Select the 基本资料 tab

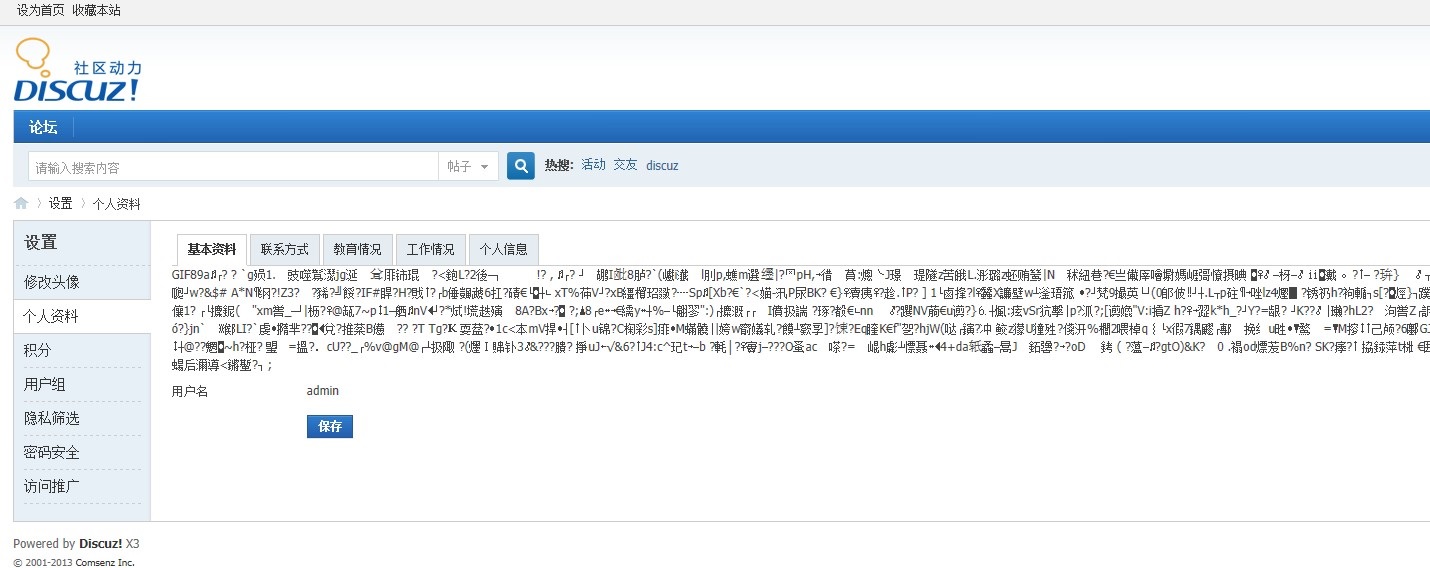(x=212, y=250)
